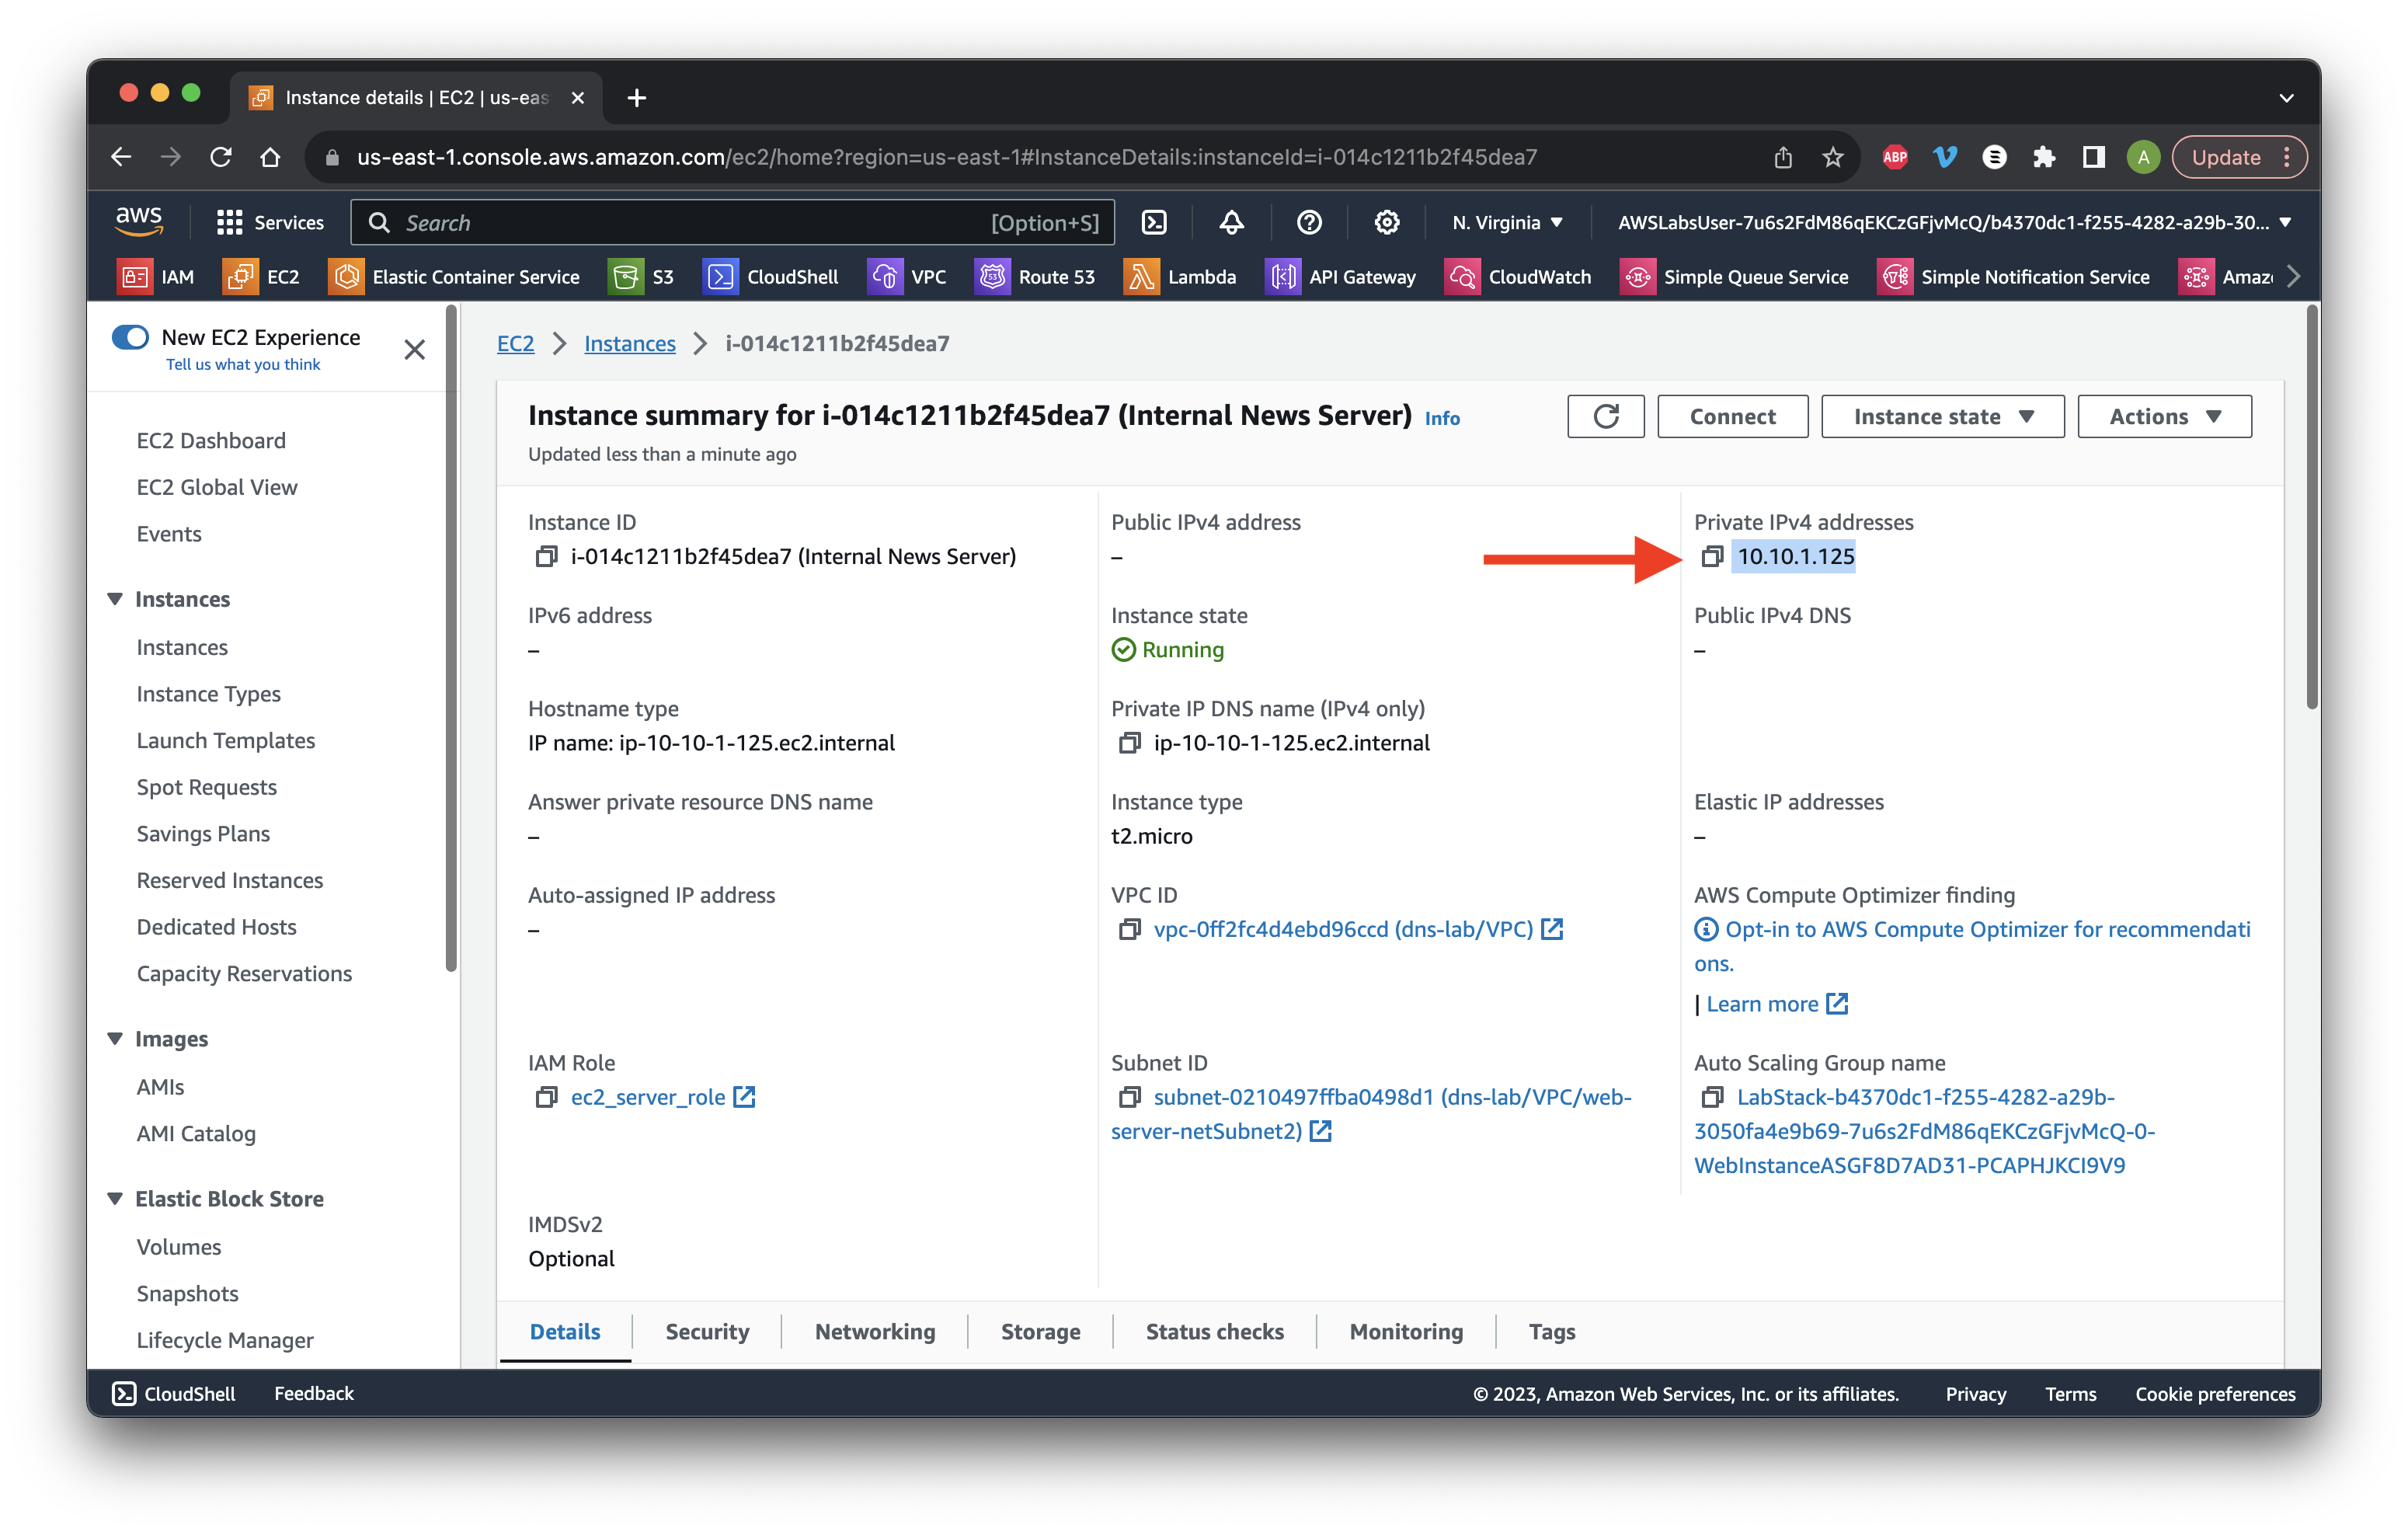Open the Route 53 shortcut
2408x1532 pixels.
tap(1035, 277)
